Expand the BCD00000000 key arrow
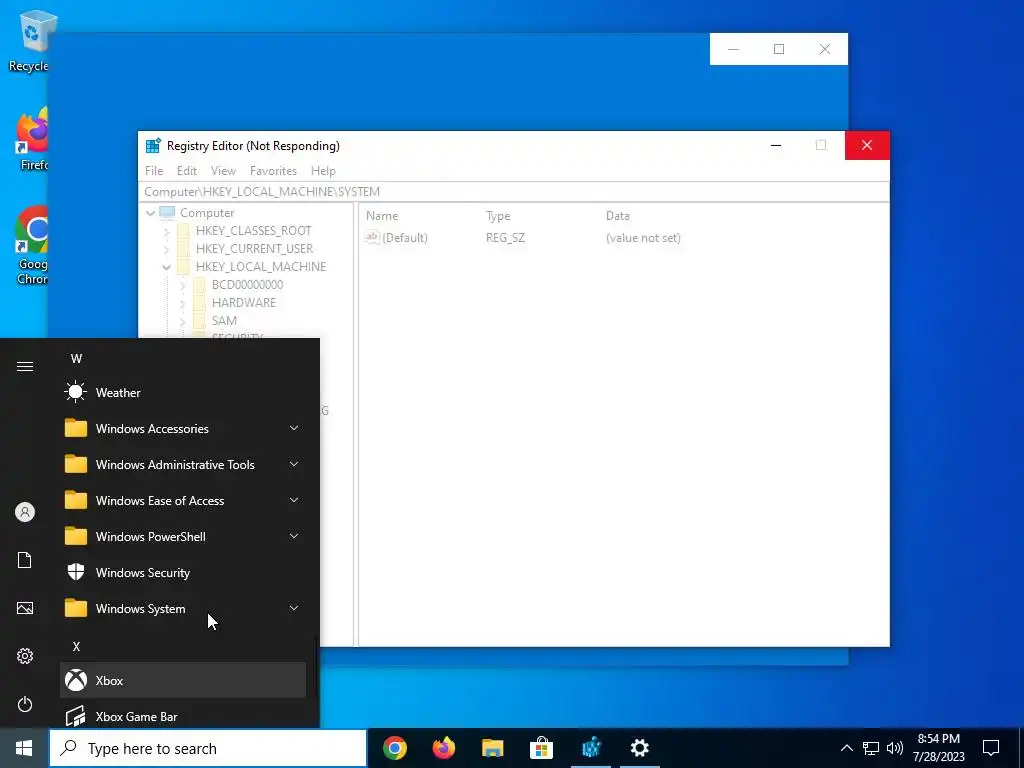Image resolution: width=1024 pixels, height=768 pixels. click(x=182, y=285)
